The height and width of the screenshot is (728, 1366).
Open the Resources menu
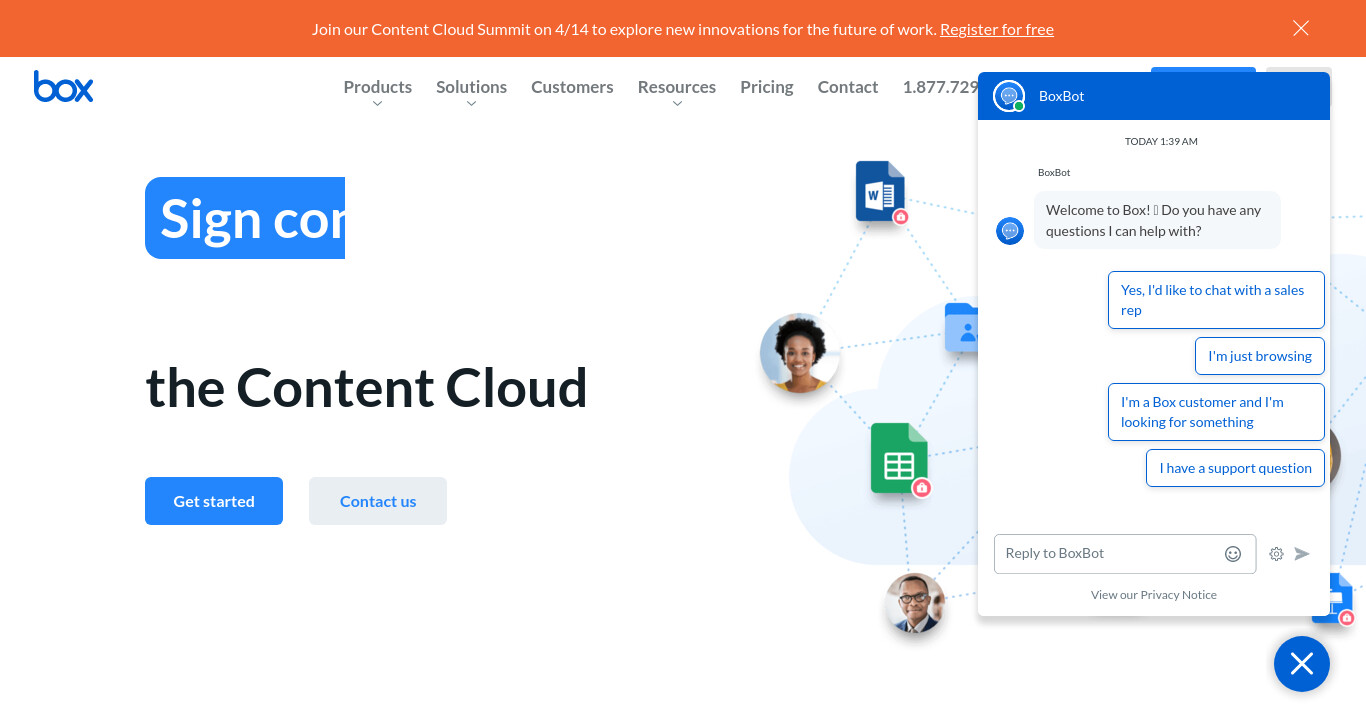point(677,87)
